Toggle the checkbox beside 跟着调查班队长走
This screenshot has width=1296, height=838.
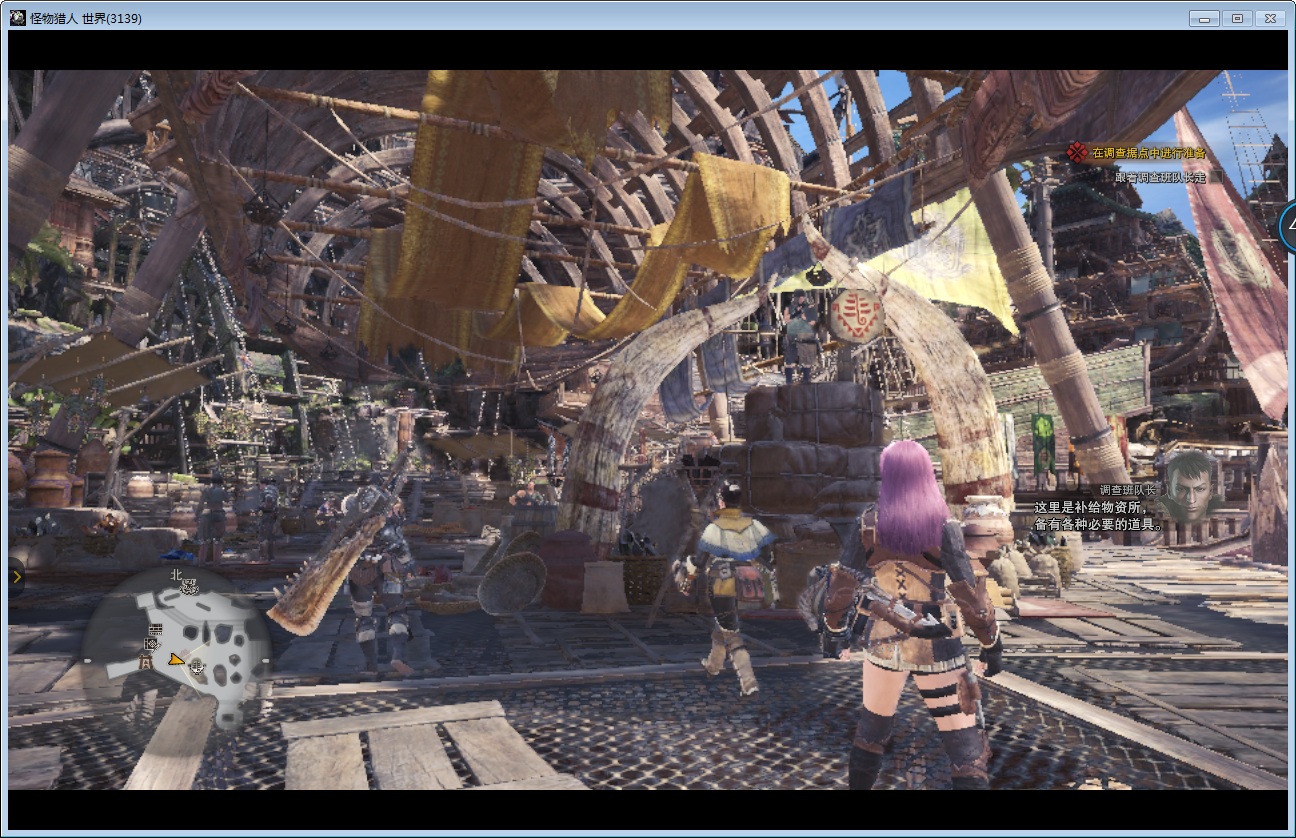point(1216,176)
